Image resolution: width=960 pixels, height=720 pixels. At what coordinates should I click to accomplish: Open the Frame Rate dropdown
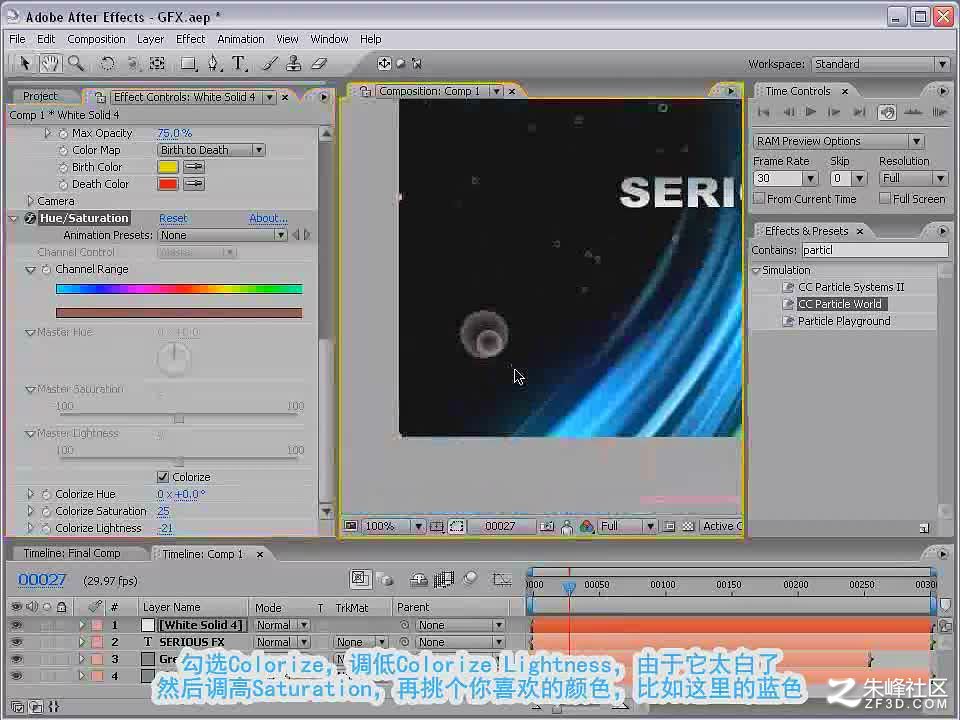(810, 178)
